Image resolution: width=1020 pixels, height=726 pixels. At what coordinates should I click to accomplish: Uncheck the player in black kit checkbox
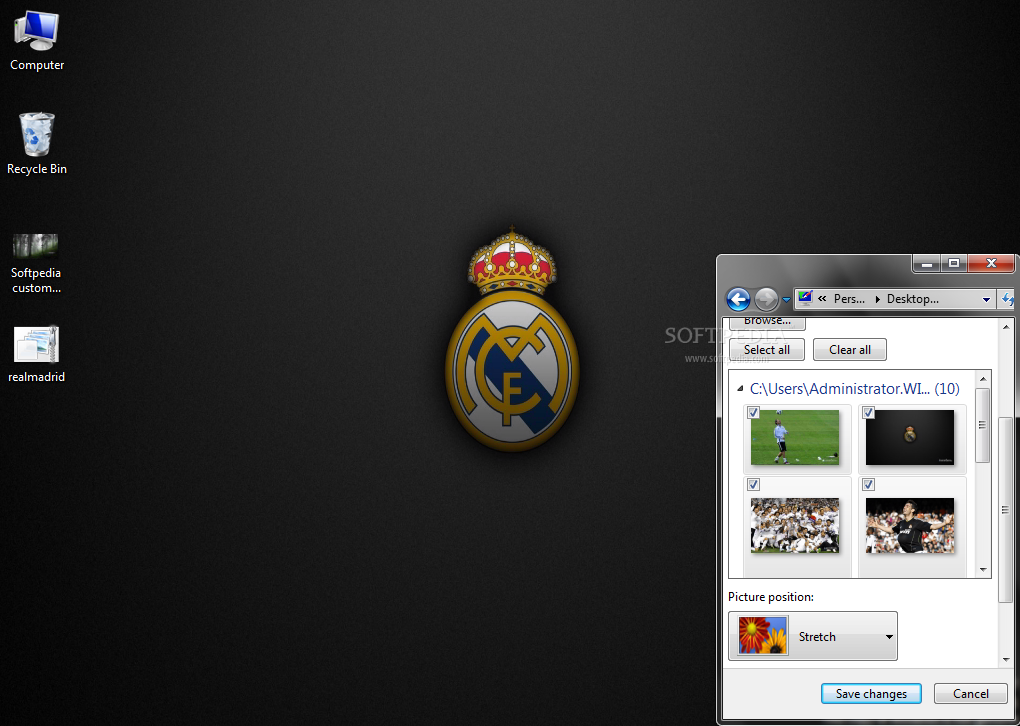868,484
